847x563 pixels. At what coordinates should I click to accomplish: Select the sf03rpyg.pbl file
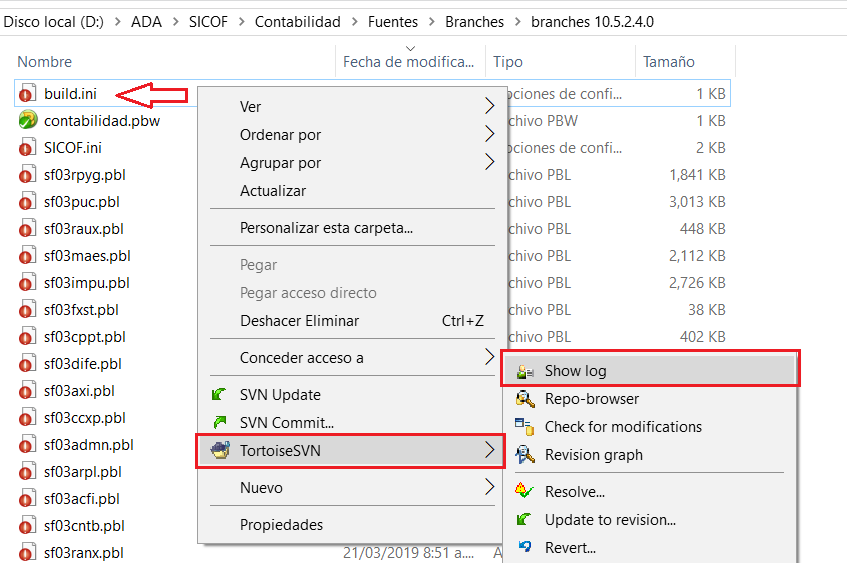(x=84, y=175)
